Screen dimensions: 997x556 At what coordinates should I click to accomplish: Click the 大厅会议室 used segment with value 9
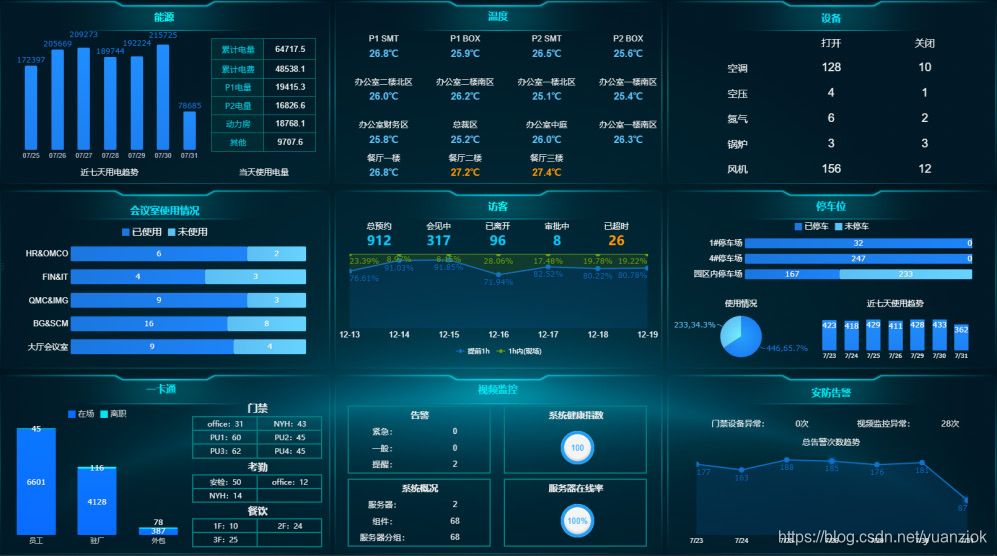point(152,347)
